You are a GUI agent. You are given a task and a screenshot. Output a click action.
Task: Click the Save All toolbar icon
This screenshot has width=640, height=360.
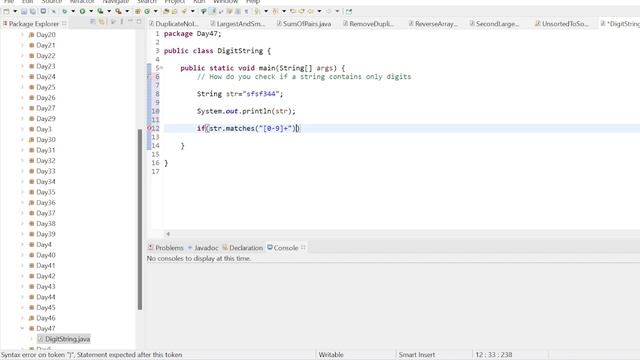tap(33, 11)
